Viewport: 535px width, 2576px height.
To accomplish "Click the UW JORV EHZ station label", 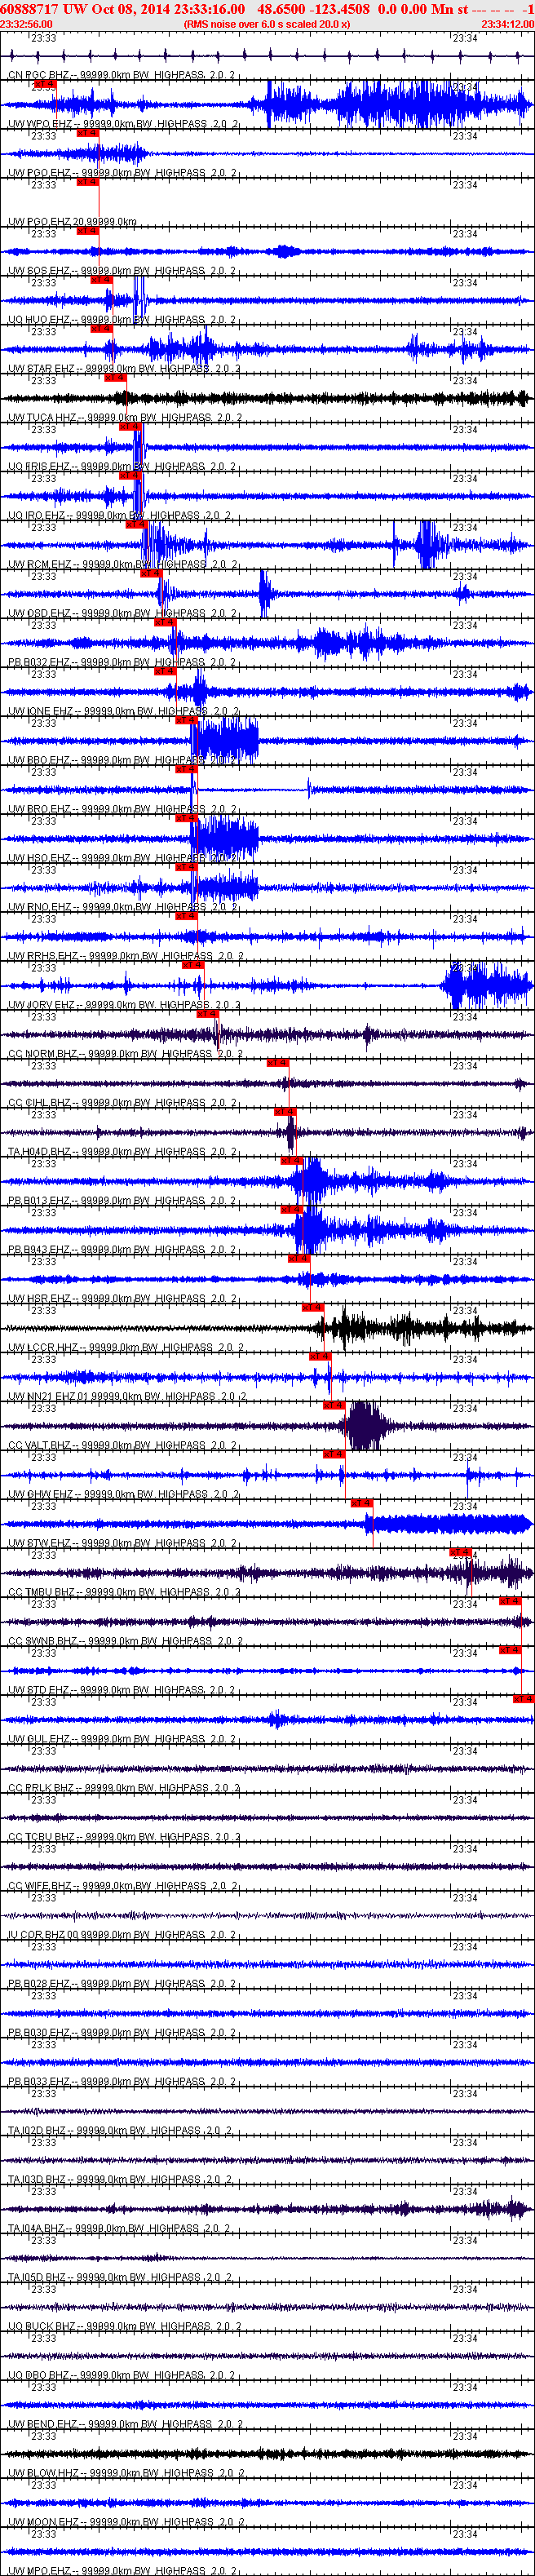I will pyautogui.click(x=124, y=1006).
